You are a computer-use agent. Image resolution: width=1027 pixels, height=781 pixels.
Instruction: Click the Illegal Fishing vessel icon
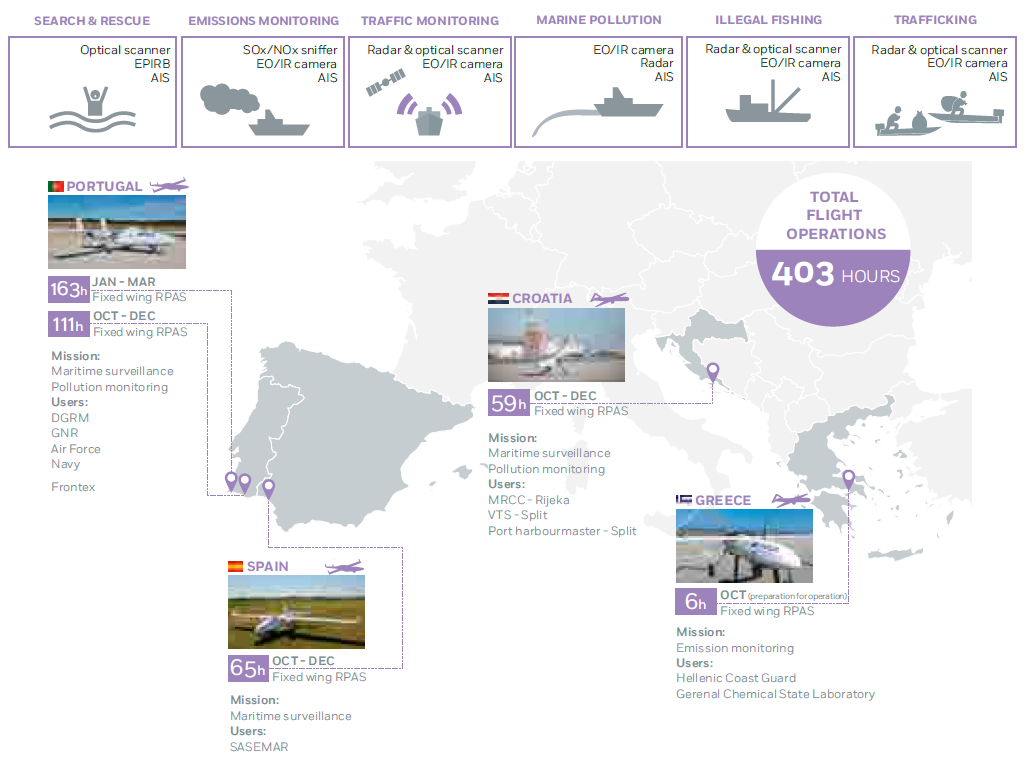(x=768, y=102)
